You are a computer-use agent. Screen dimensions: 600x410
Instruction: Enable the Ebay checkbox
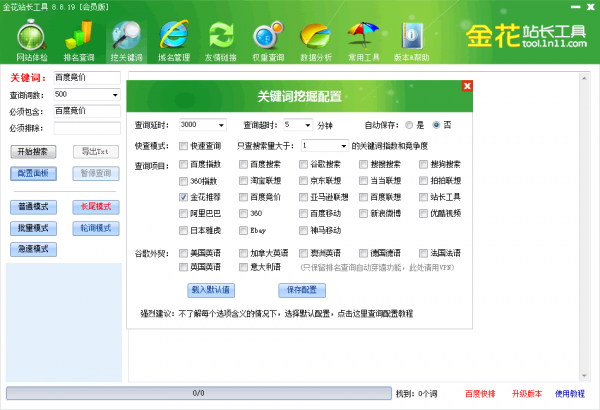[243, 230]
